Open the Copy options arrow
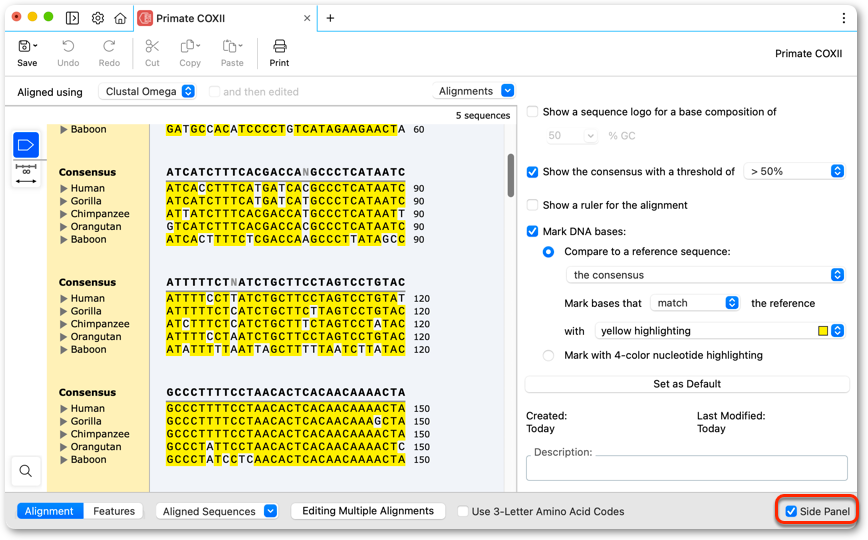The width and height of the screenshot is (868, 540). 198,45
